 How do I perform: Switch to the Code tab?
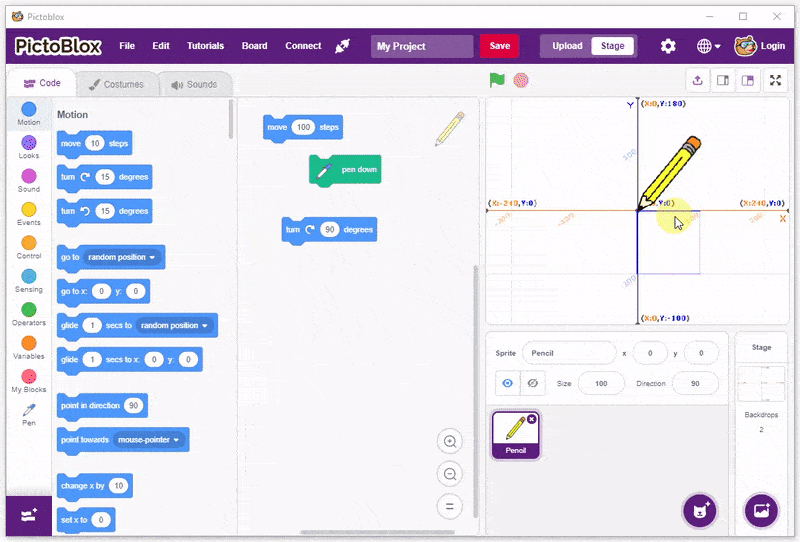click(42, 83)
